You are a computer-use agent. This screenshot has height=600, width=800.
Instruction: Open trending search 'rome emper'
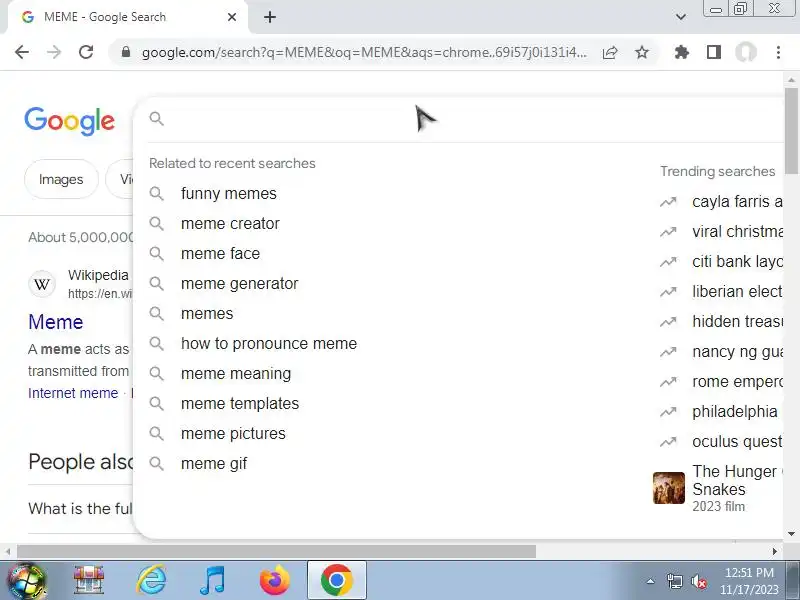[737, 382]
